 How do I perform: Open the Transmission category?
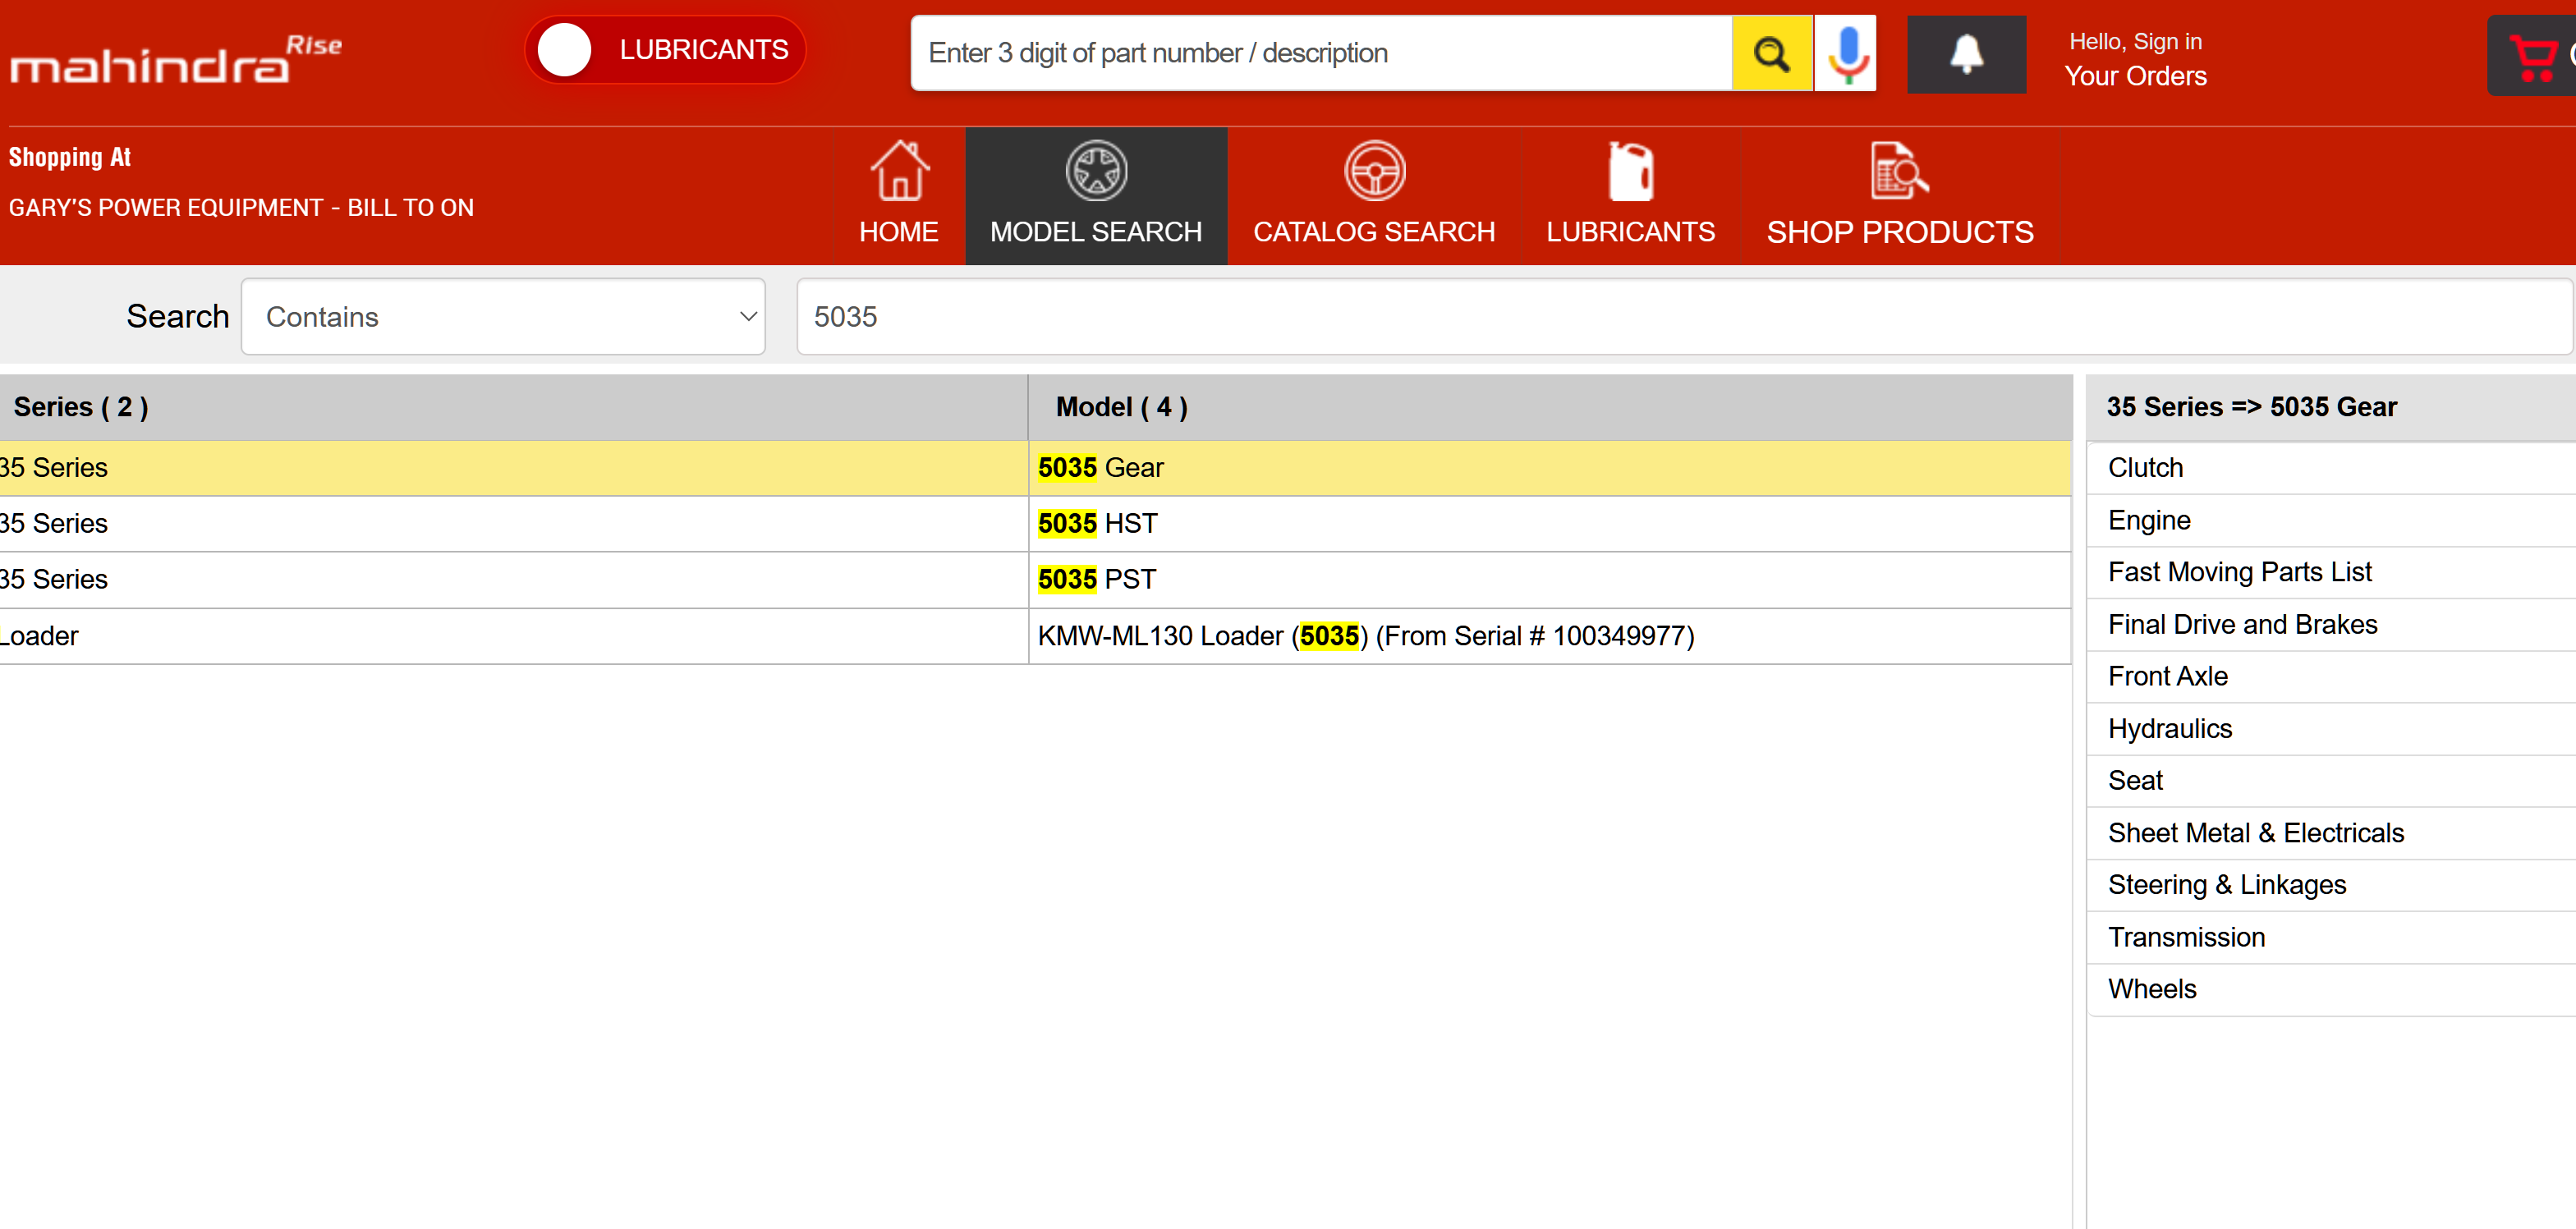pos(2331,937)
